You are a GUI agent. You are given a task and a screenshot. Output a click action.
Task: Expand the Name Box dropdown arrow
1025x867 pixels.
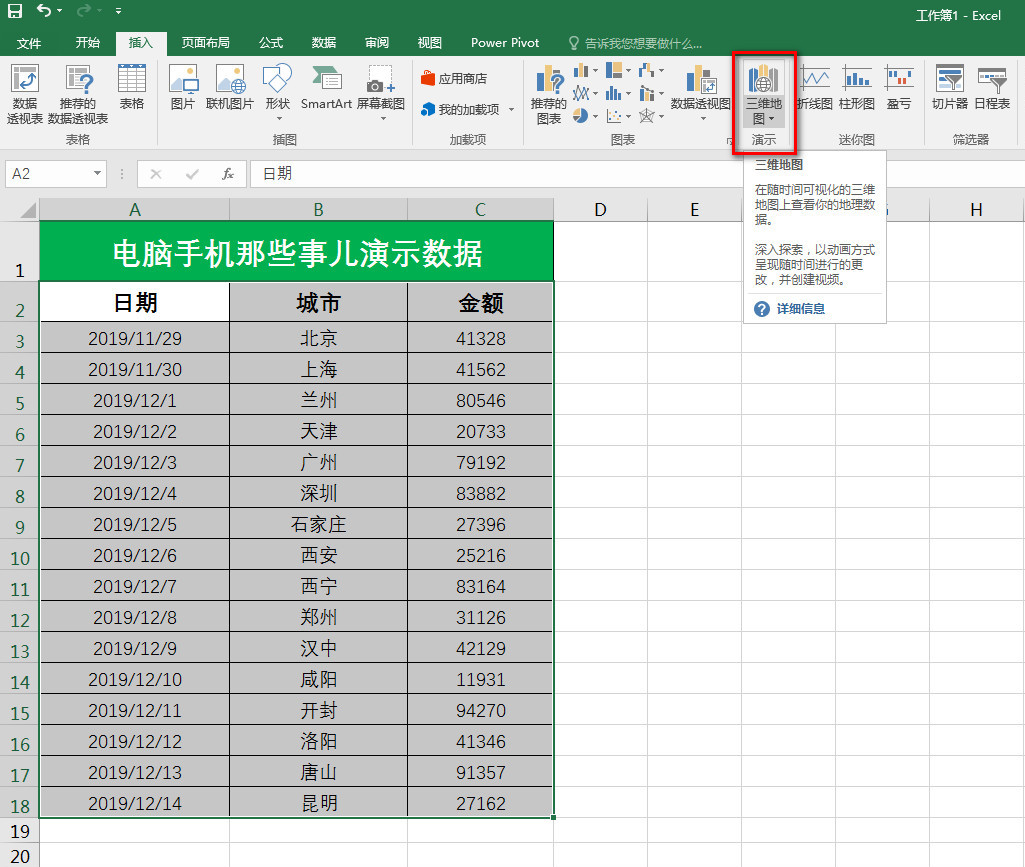point(96,173)
